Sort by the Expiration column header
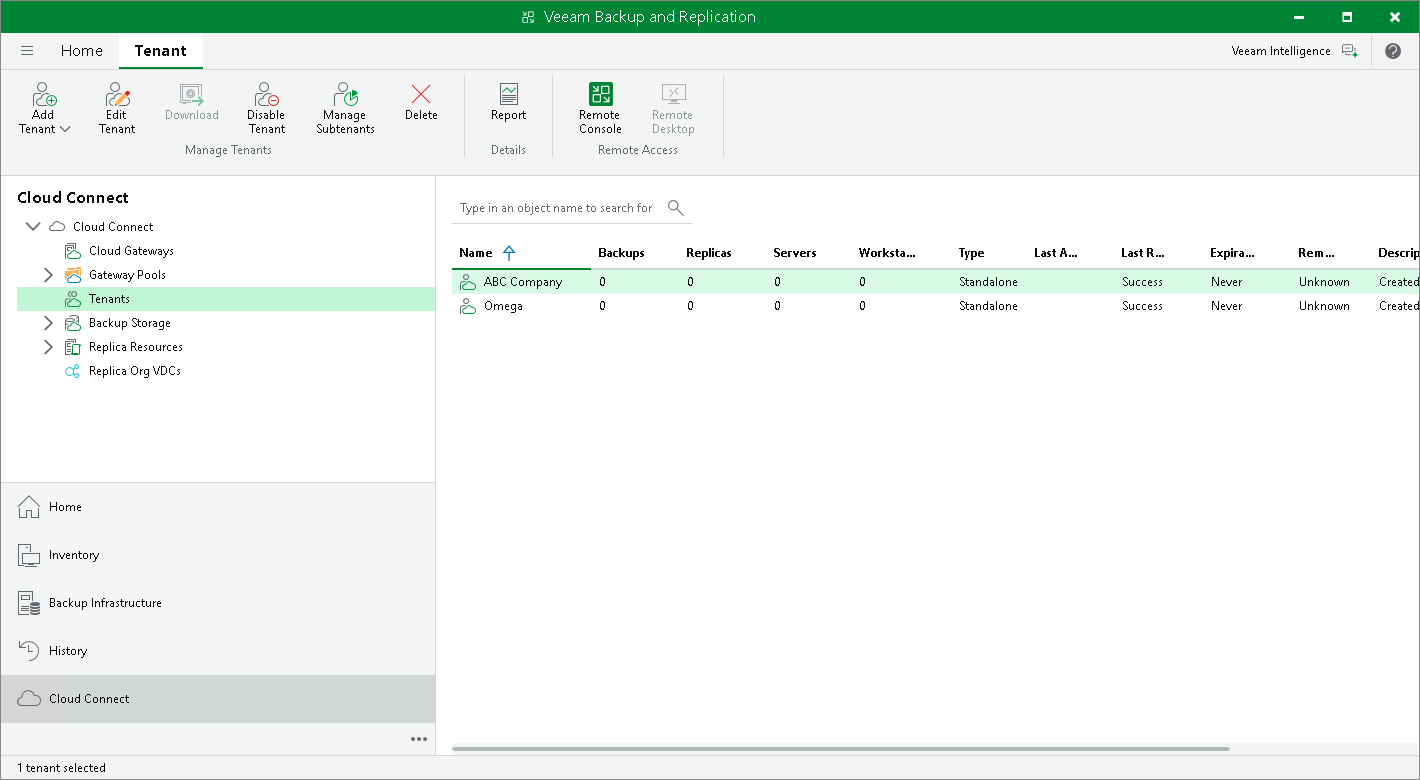 click(x=1232, y=253)
